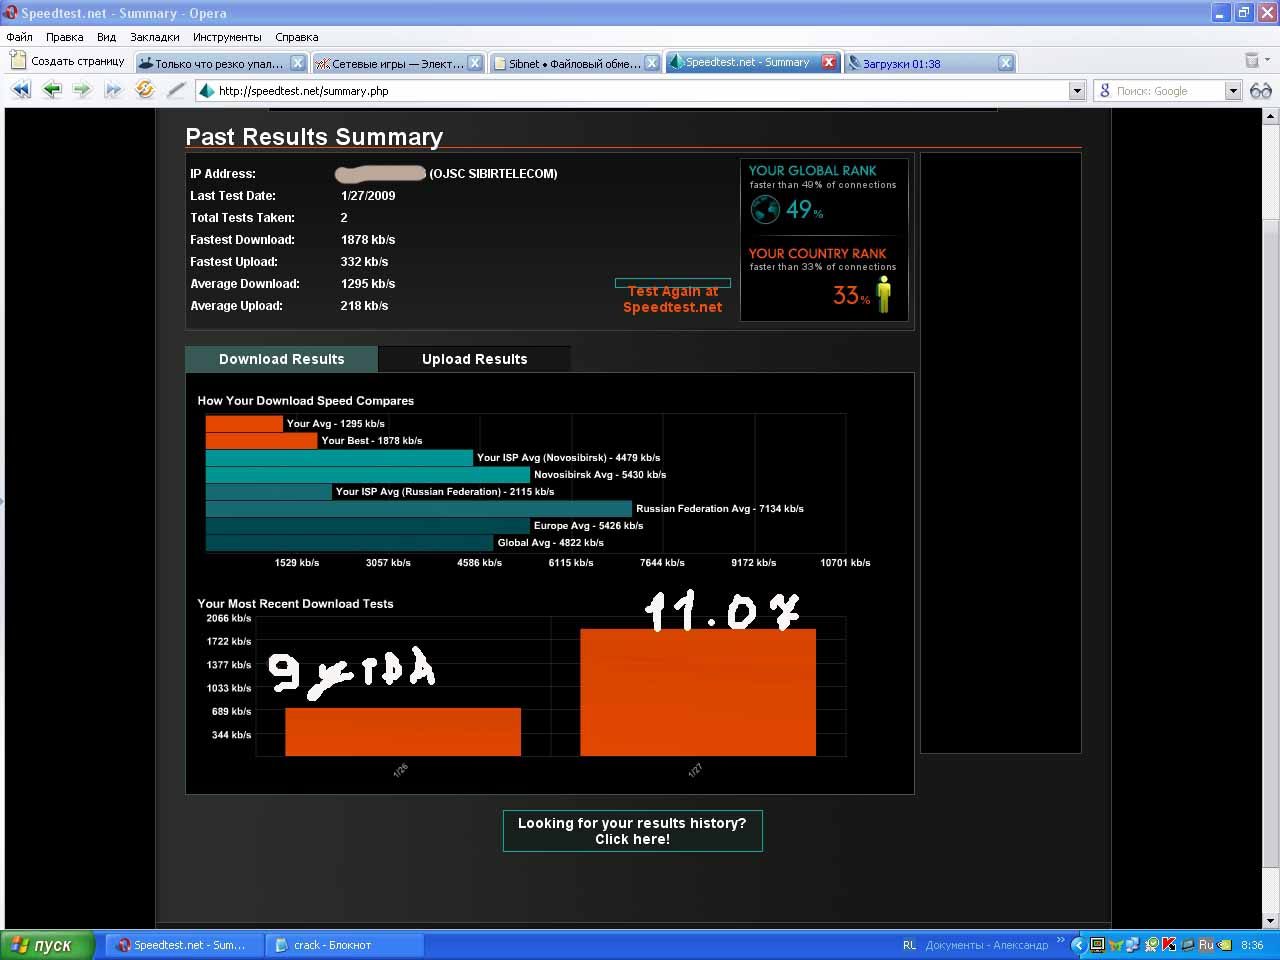Close the Только что резко упал tab
Viewport: 1280px width, 960px height.
[297, 63]
